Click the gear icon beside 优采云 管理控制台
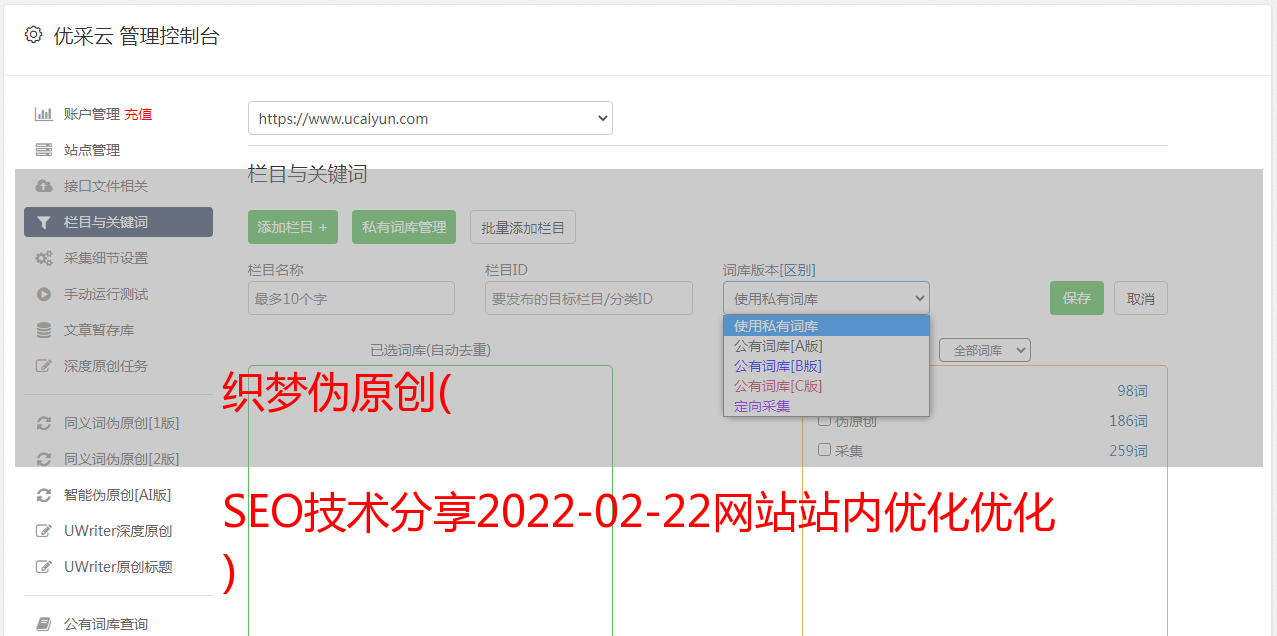The width and height of the screenshot is (1277, 636). [x=34, y=35]
